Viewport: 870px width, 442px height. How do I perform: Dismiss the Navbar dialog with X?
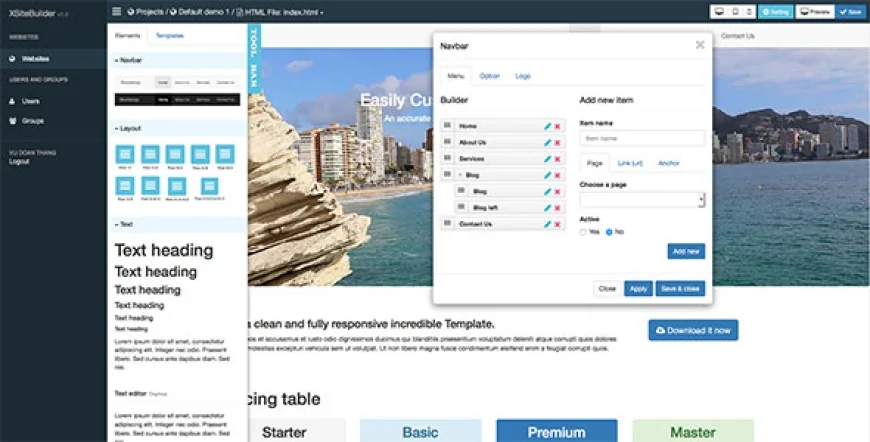coord(700,45)
